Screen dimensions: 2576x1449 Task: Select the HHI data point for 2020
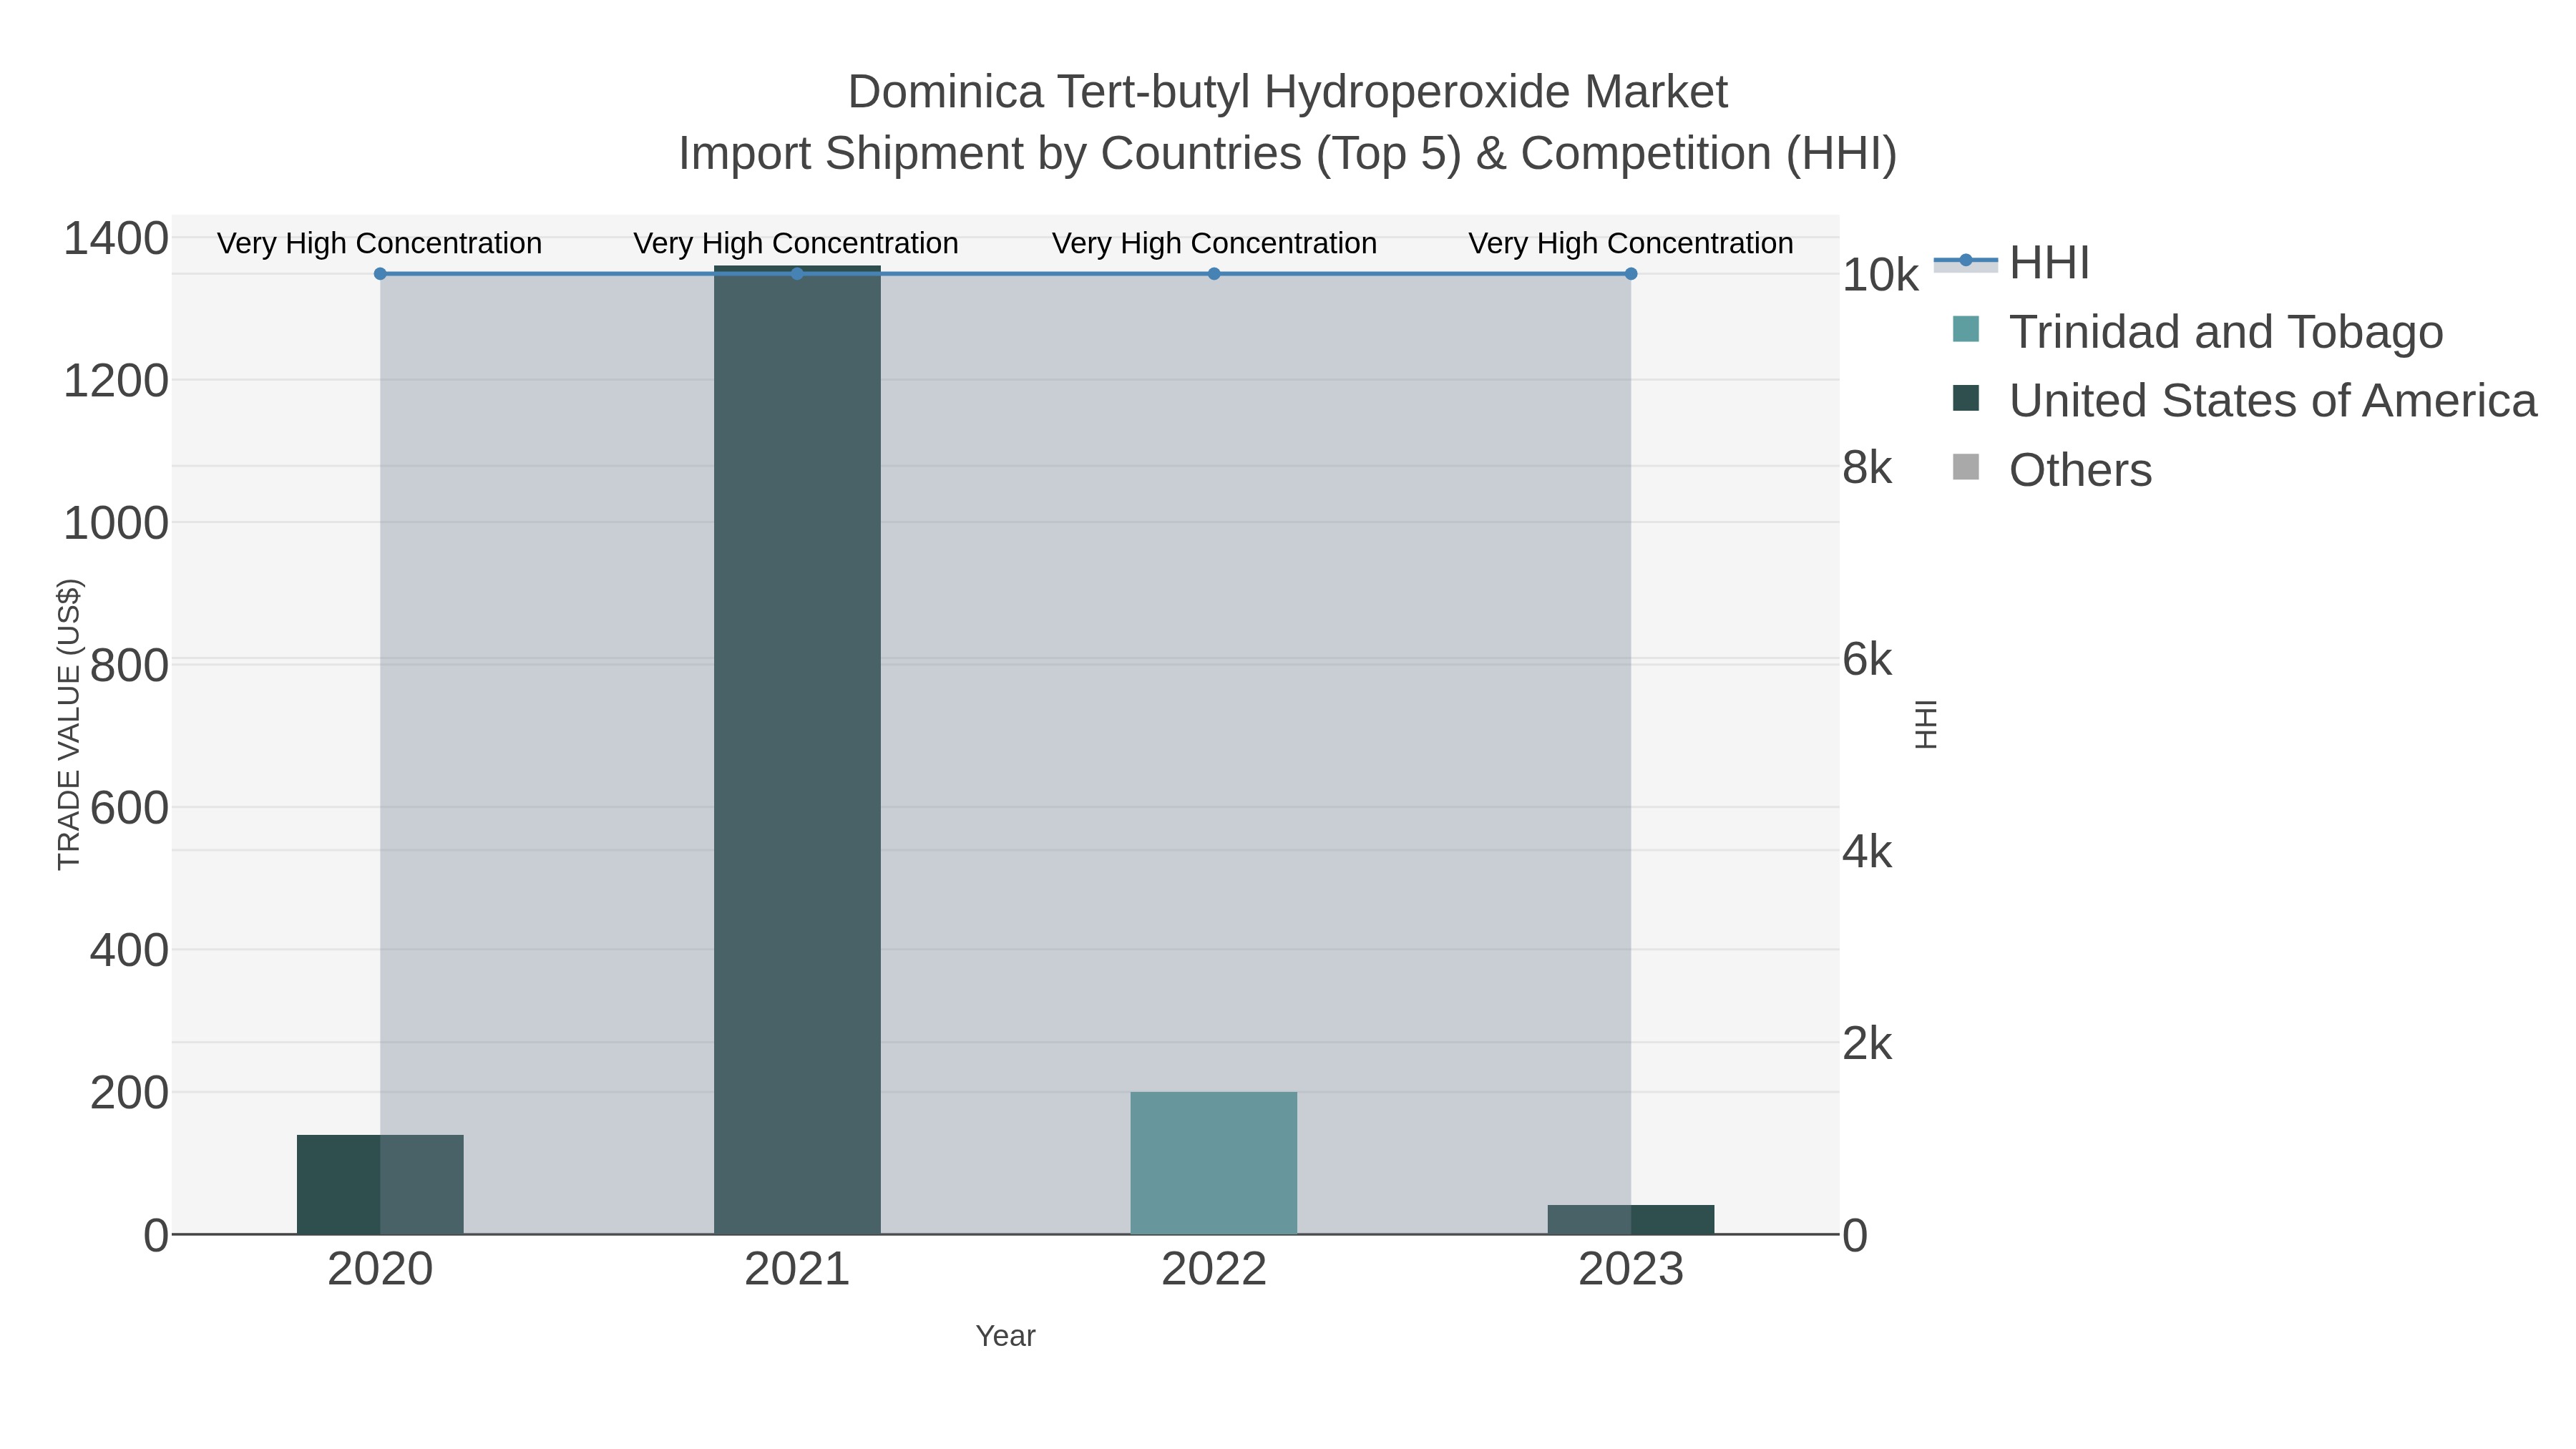(x=380, y=274)
